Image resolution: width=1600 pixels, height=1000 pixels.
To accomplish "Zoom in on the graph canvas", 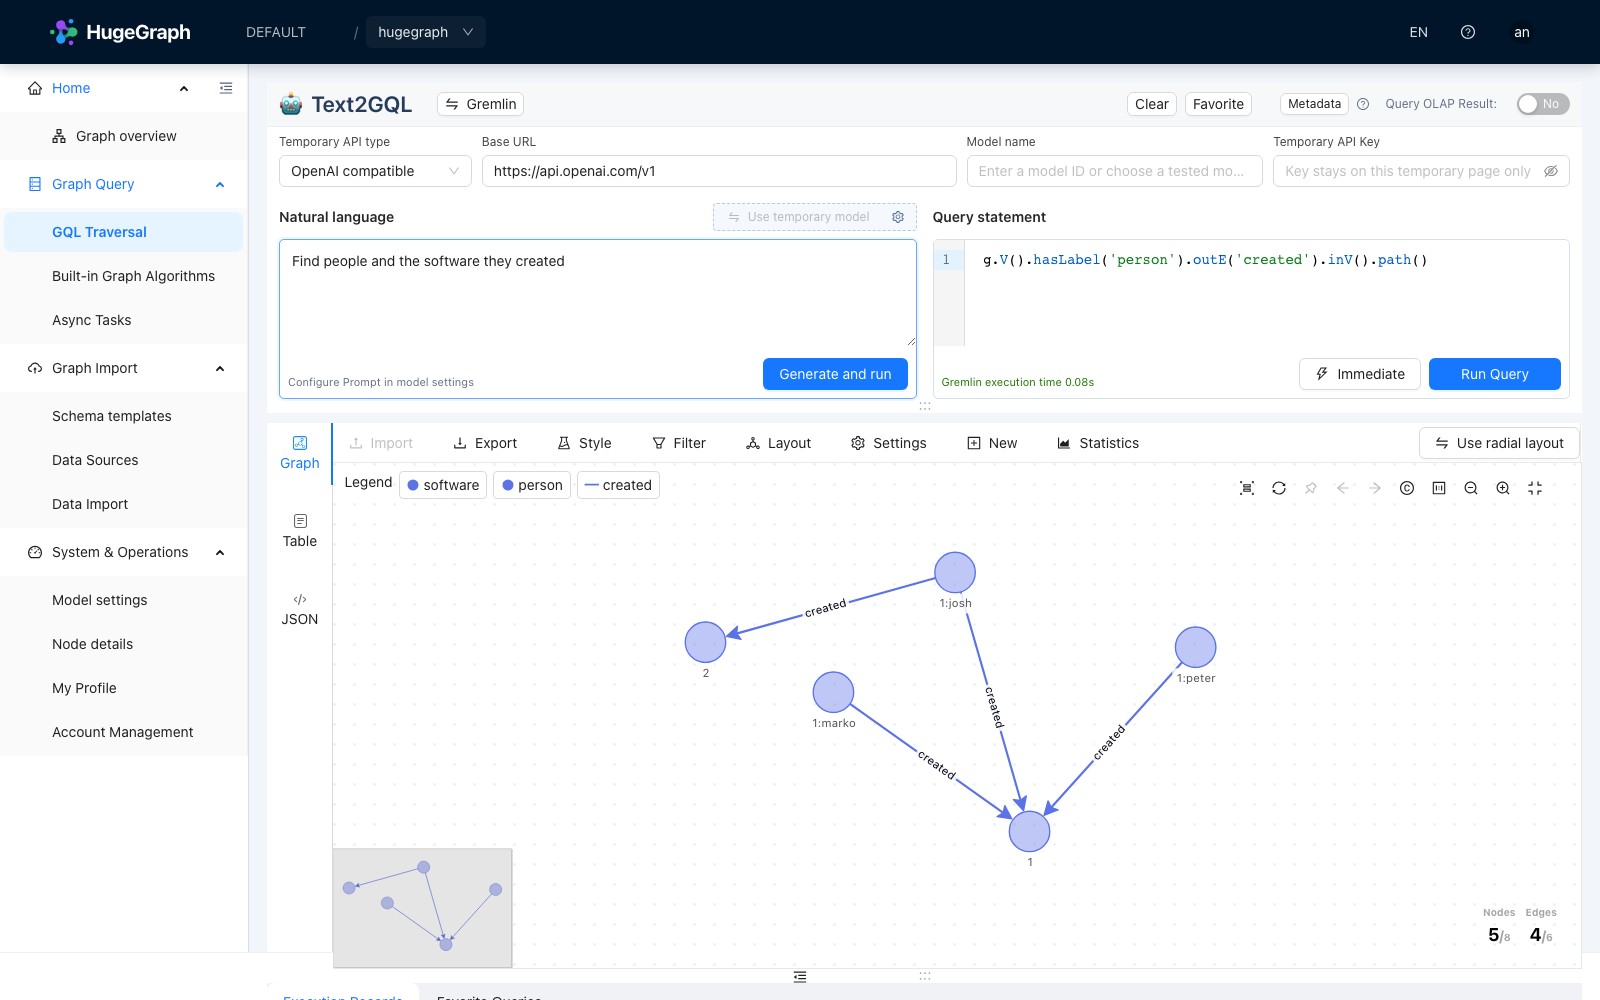I will coord(1503,488).
